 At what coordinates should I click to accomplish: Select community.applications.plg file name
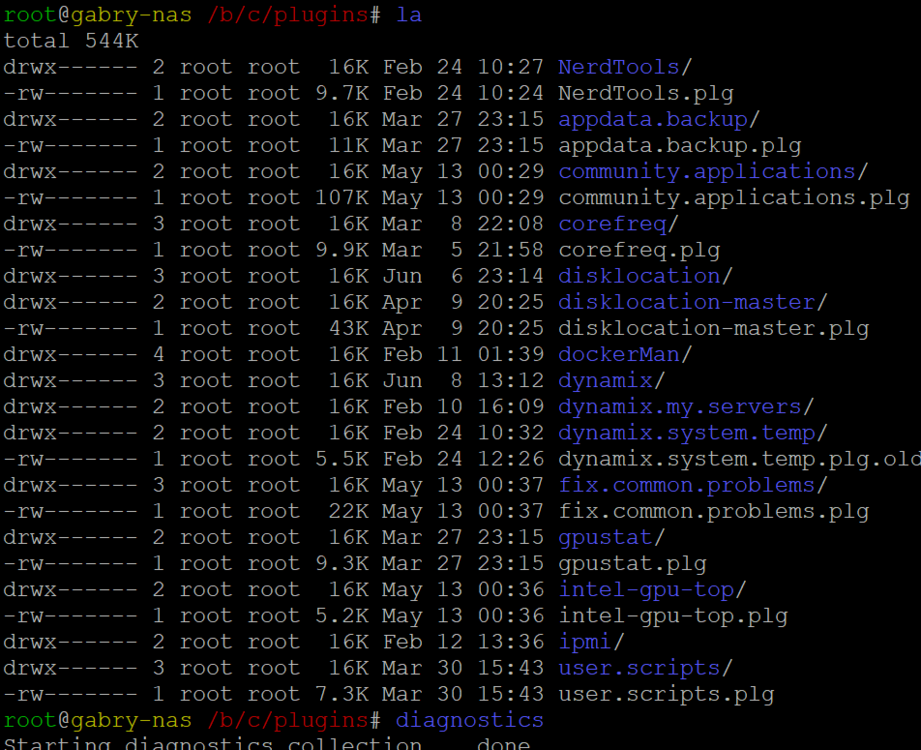coord(734,198)
